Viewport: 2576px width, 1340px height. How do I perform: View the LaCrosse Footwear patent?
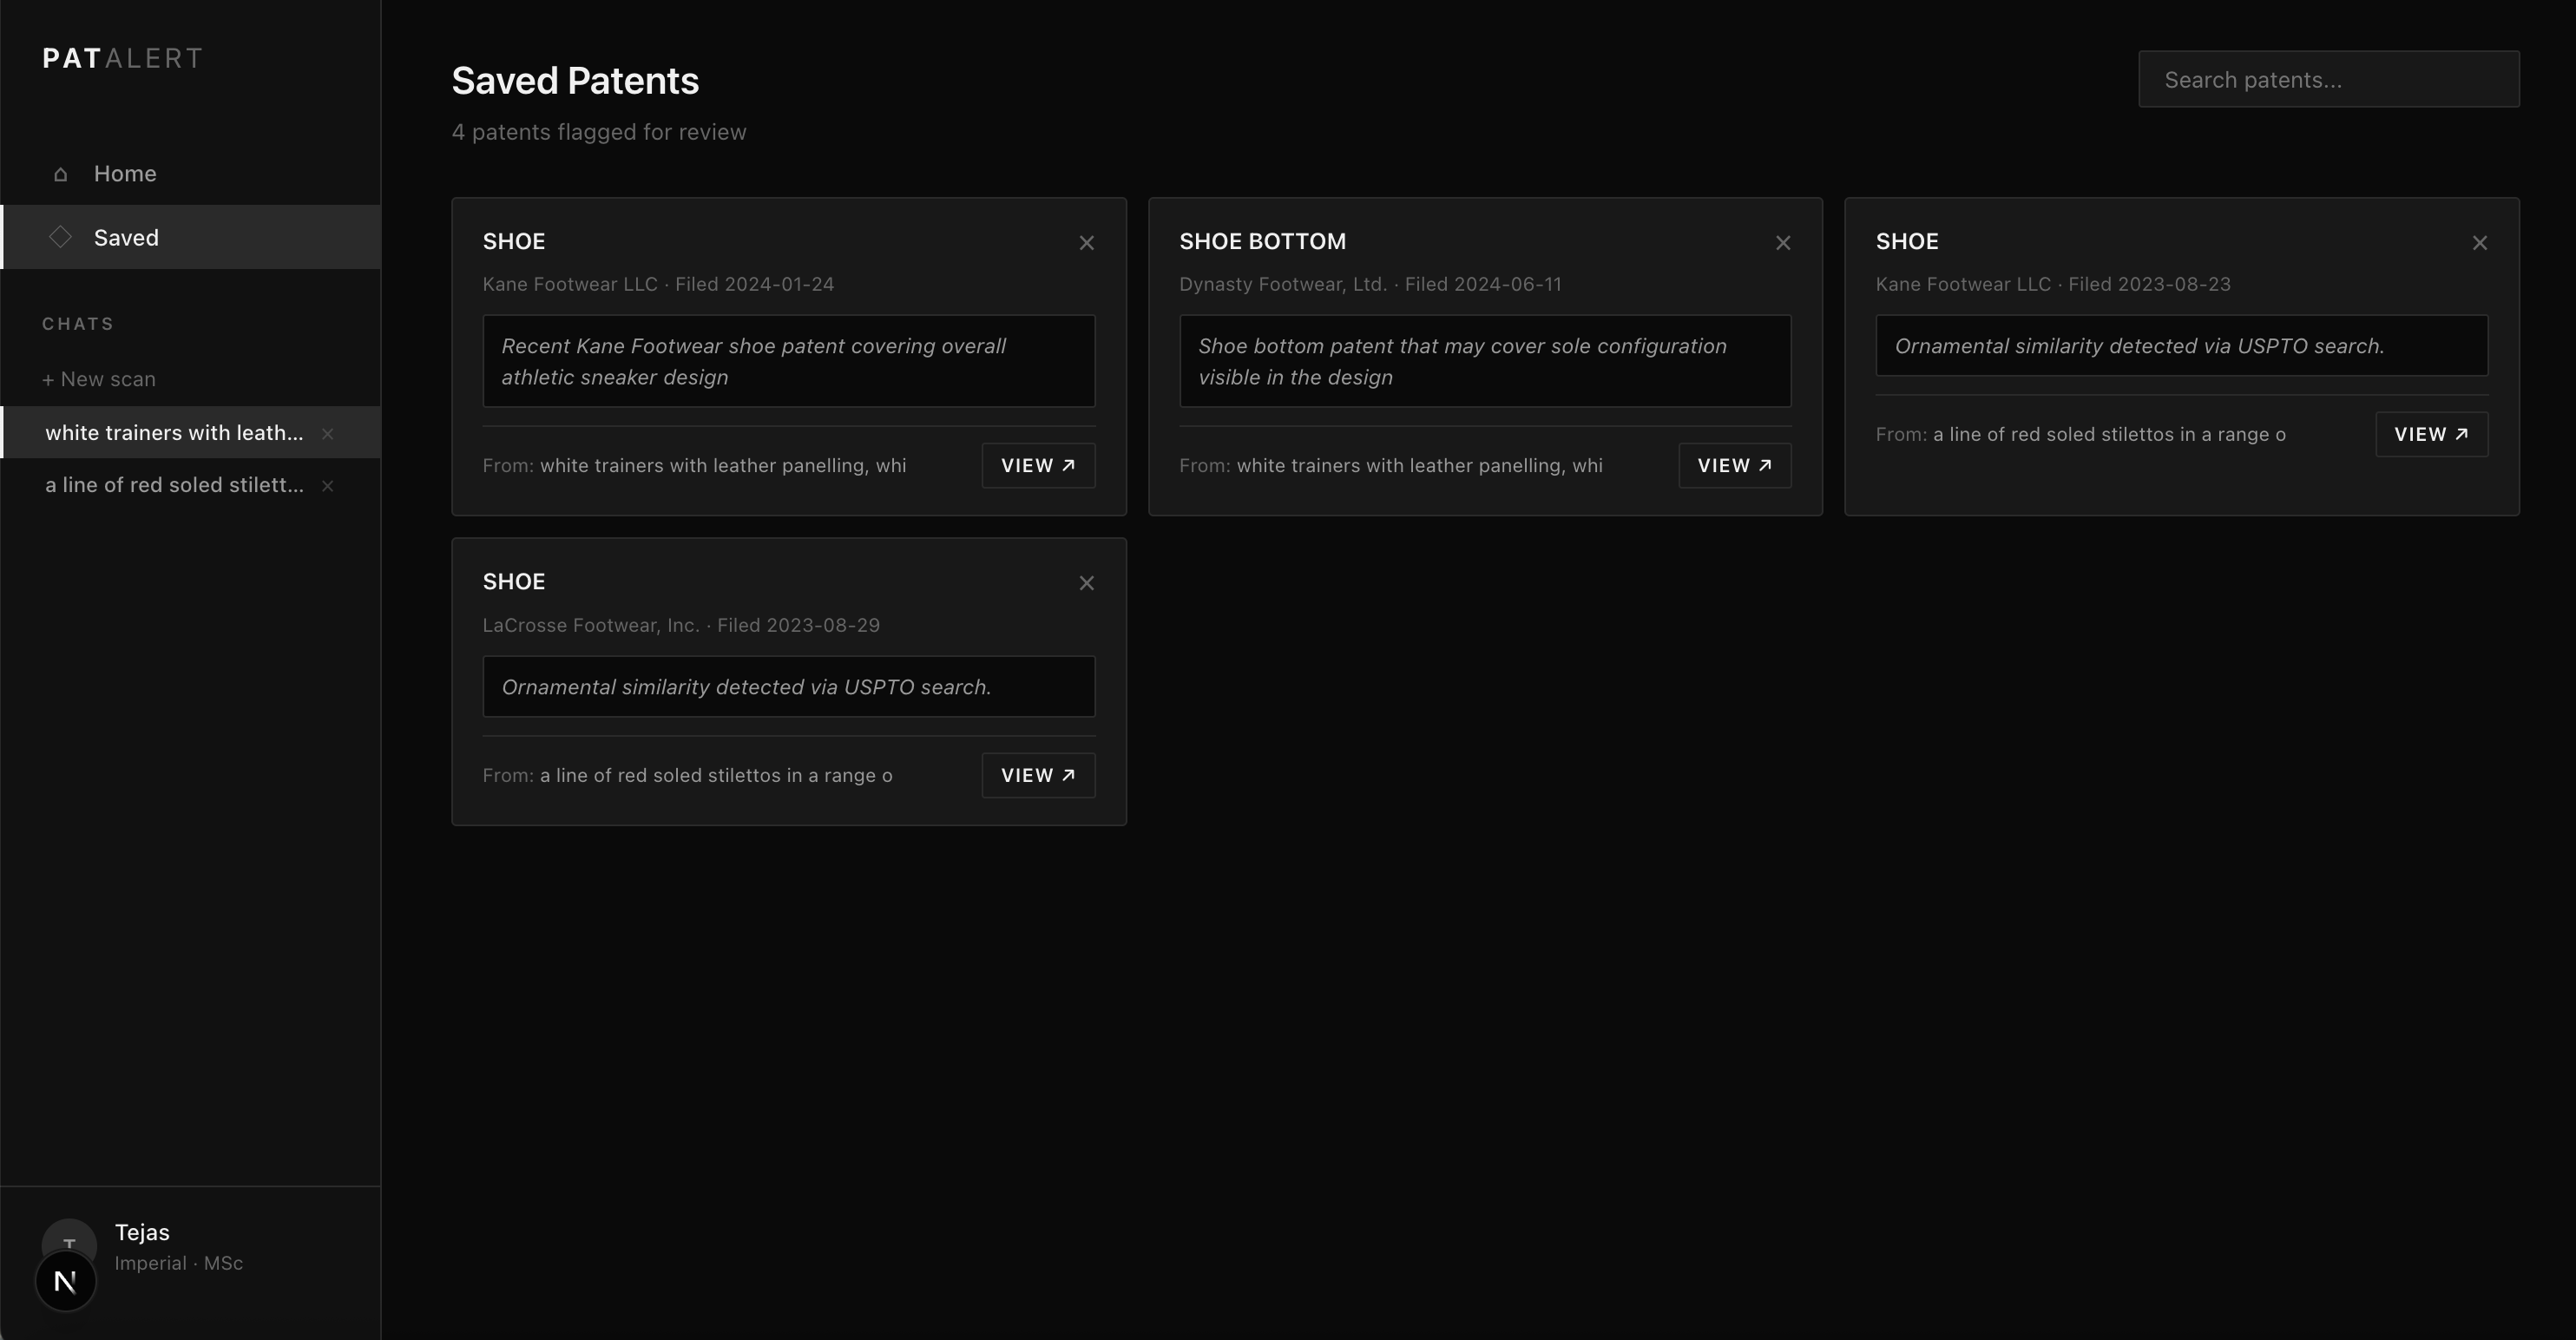pos(1038,776)
